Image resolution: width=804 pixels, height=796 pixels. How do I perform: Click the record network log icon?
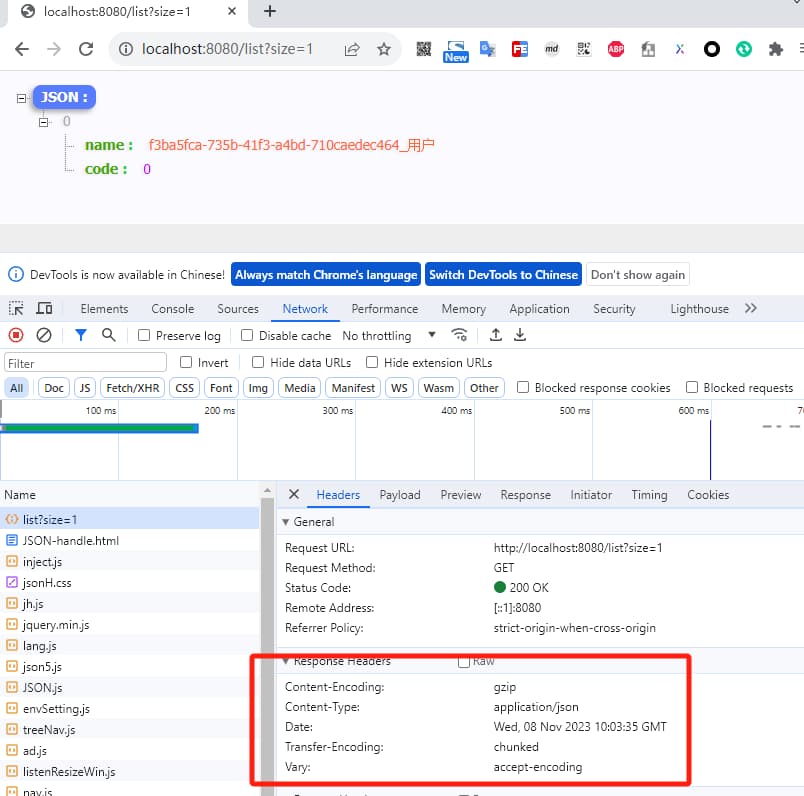[16, 336]
